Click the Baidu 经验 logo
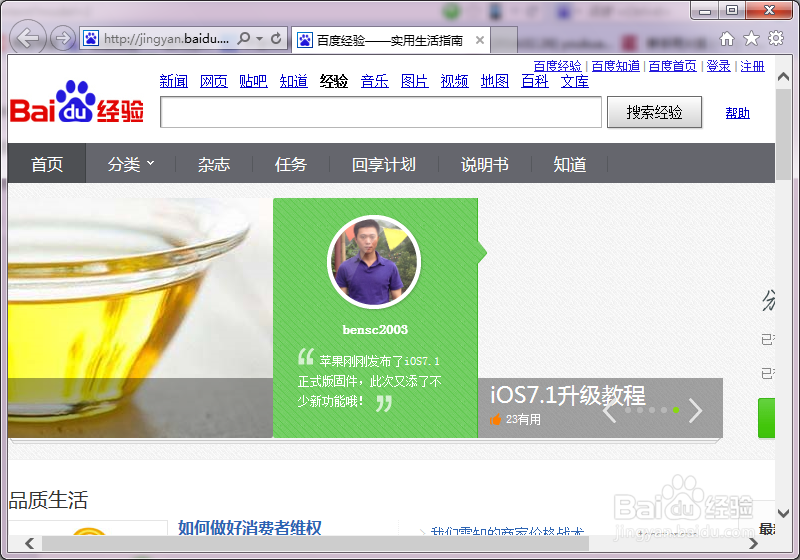The image size is (800, 560). (x=77, y=102)
